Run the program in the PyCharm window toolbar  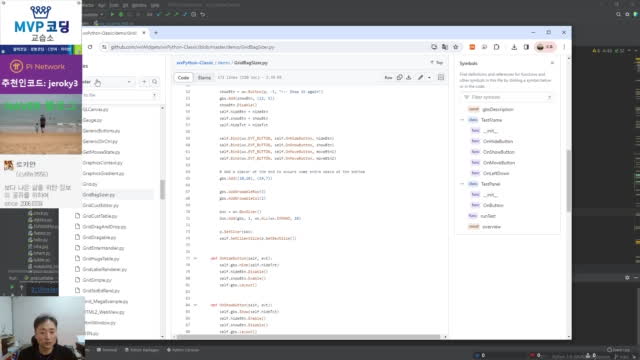pyautogui.click(x=112, y=14)
